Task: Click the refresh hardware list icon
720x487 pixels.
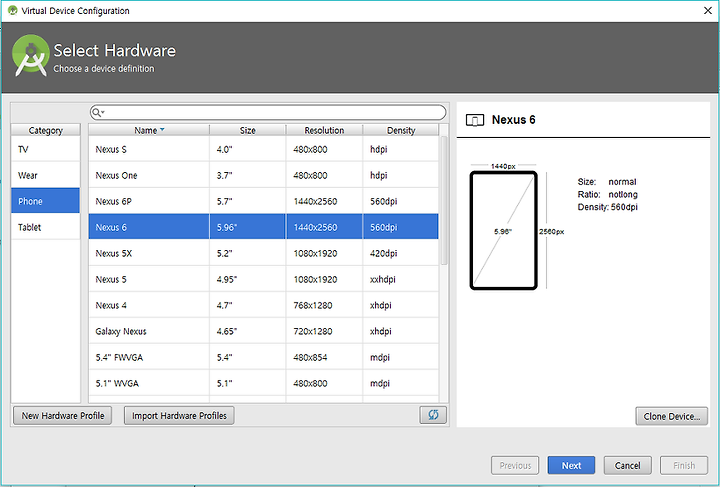Action: click(433, 415)
